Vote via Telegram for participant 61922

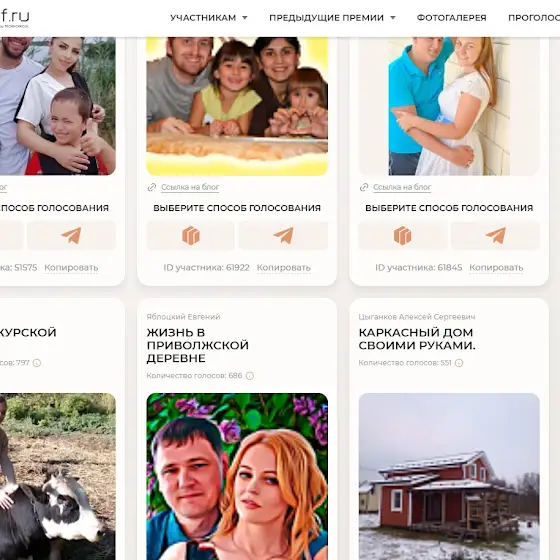coord(283,235)
